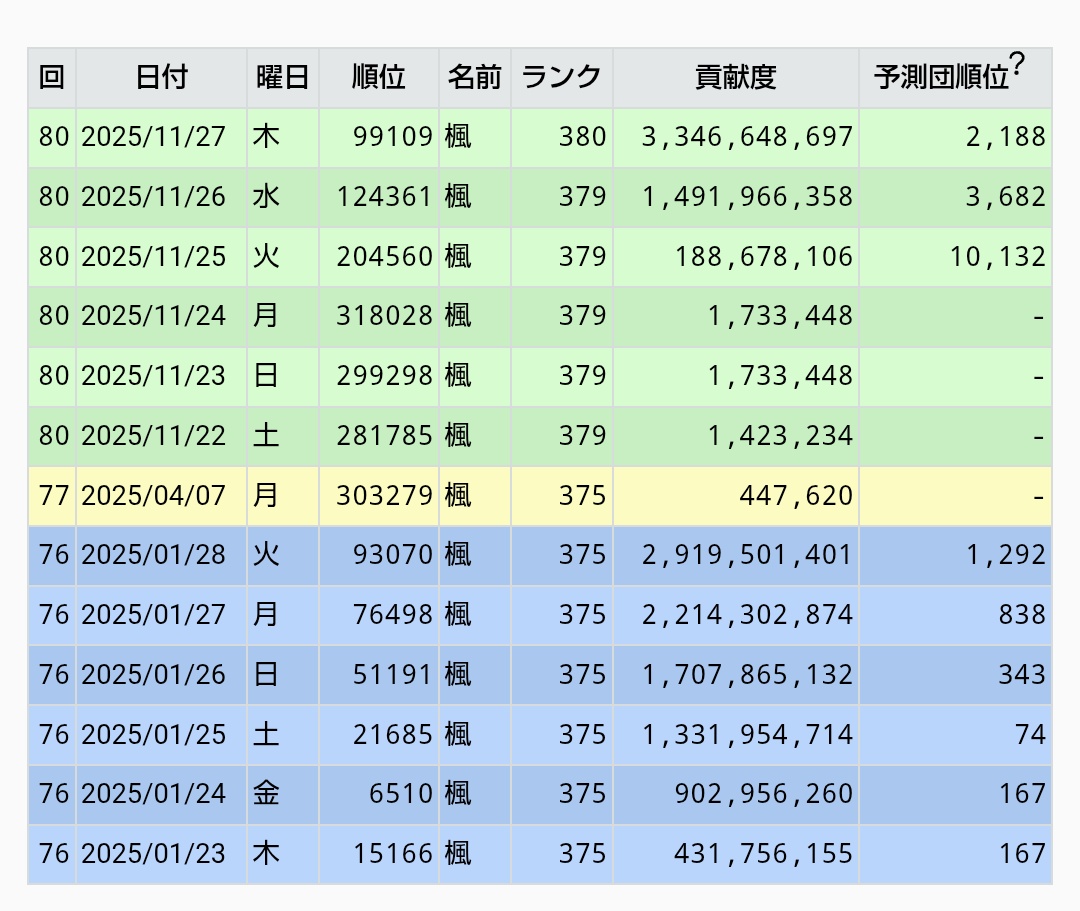The image size is (1080, 911).
Task: Click the 曜日 column header
Action: tap(282, 77)
